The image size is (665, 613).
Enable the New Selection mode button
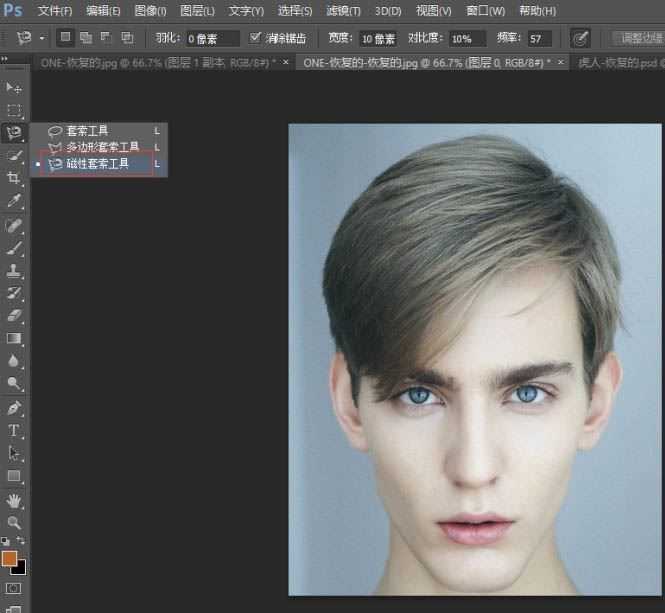click(x=65, y=38)
